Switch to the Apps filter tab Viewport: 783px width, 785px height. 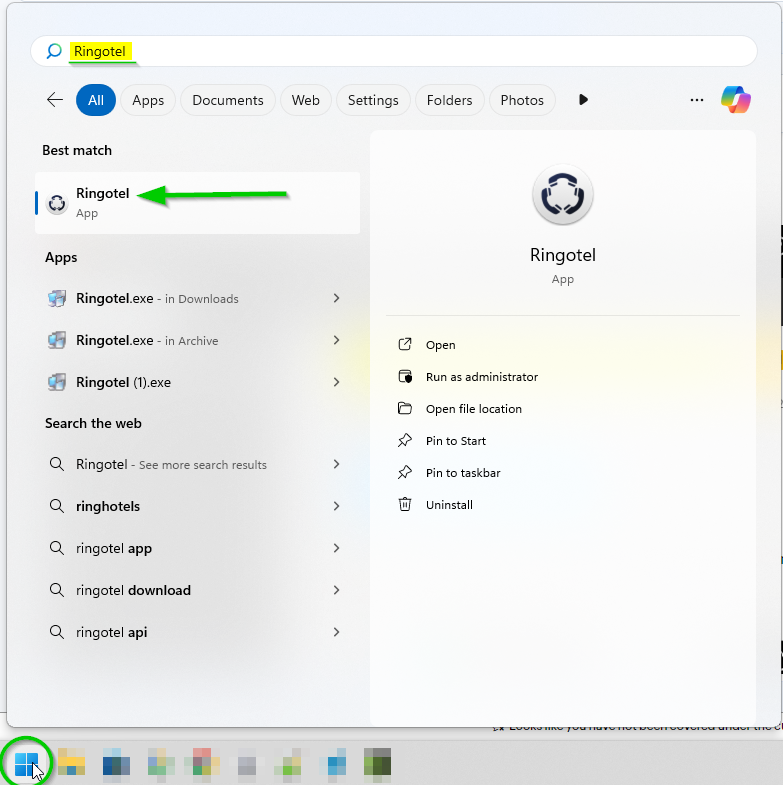pyautogui.click(x=148, y=100)
